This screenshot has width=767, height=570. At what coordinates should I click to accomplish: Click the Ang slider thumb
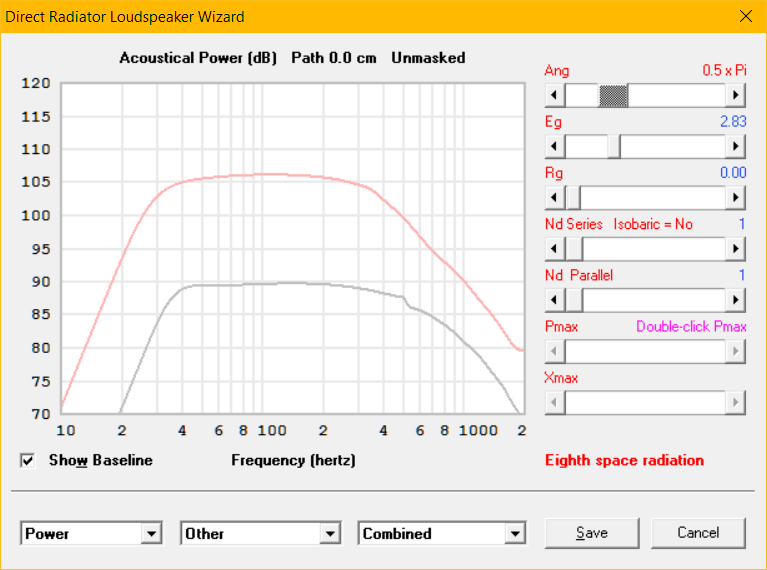[x=613, y=95]
